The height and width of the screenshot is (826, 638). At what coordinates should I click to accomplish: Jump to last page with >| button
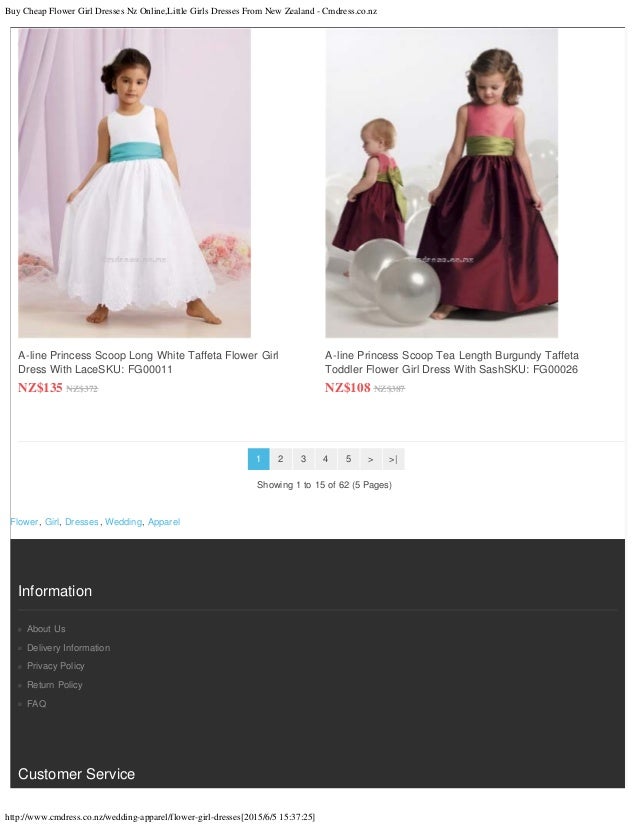click(x=394, y=459)
